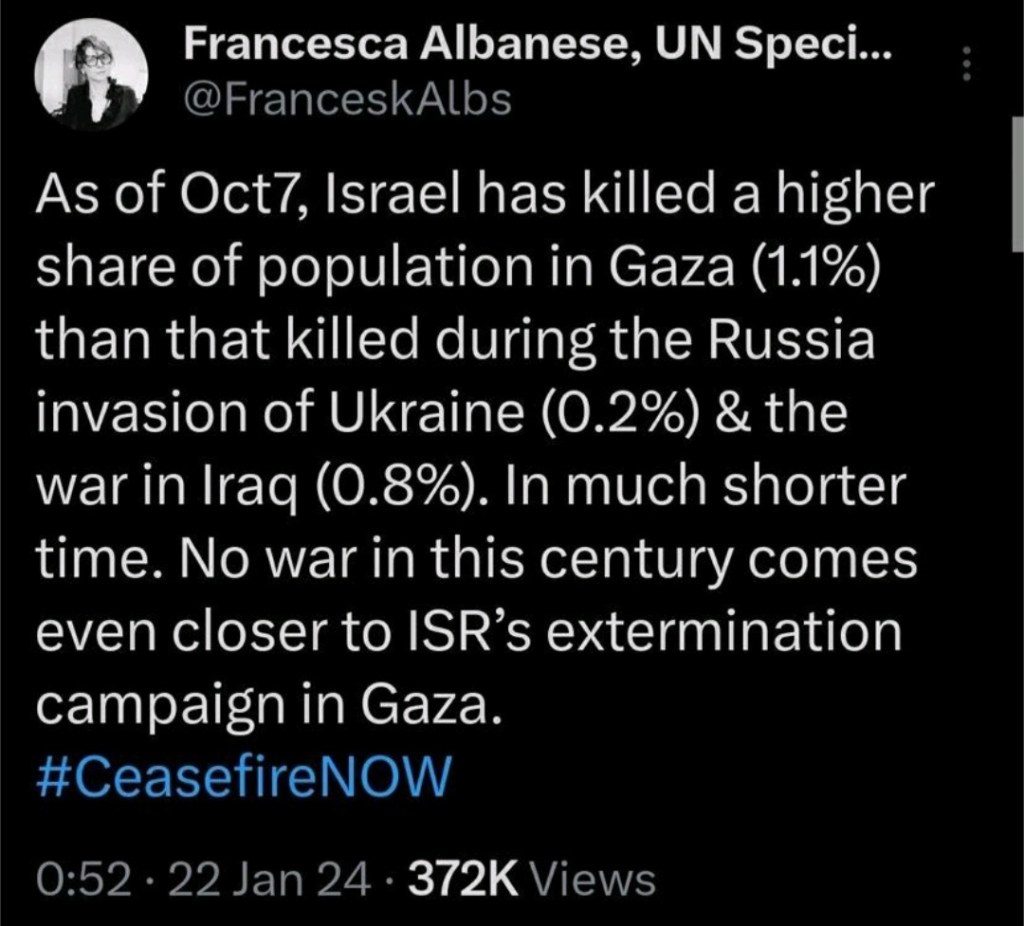Click the word Russia in the tweet
This screenshot has height=926, width=1024.
point(809,341)
